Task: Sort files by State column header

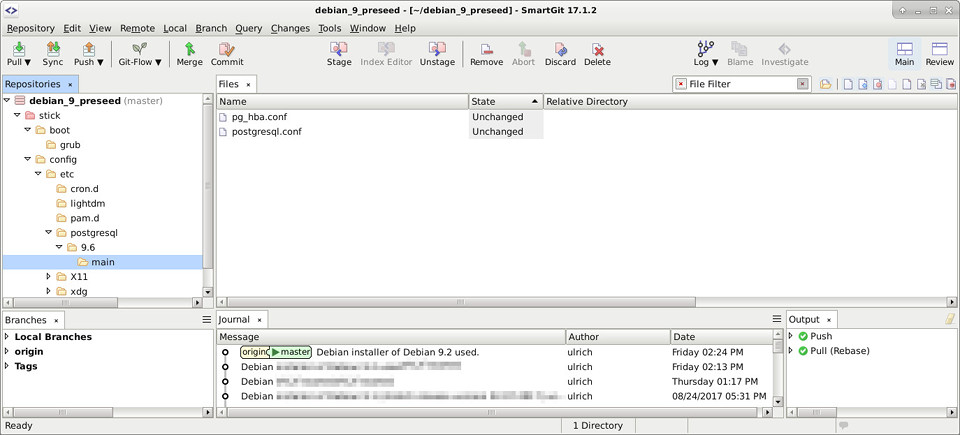Action: (505, 101)
